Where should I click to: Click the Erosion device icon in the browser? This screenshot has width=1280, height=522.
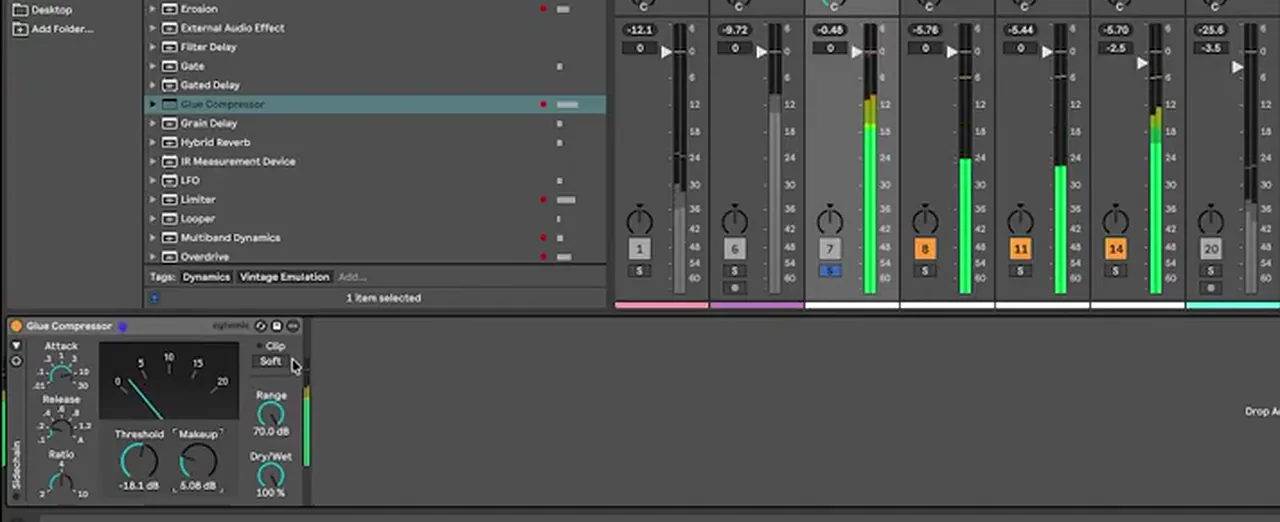pos(170,9)
